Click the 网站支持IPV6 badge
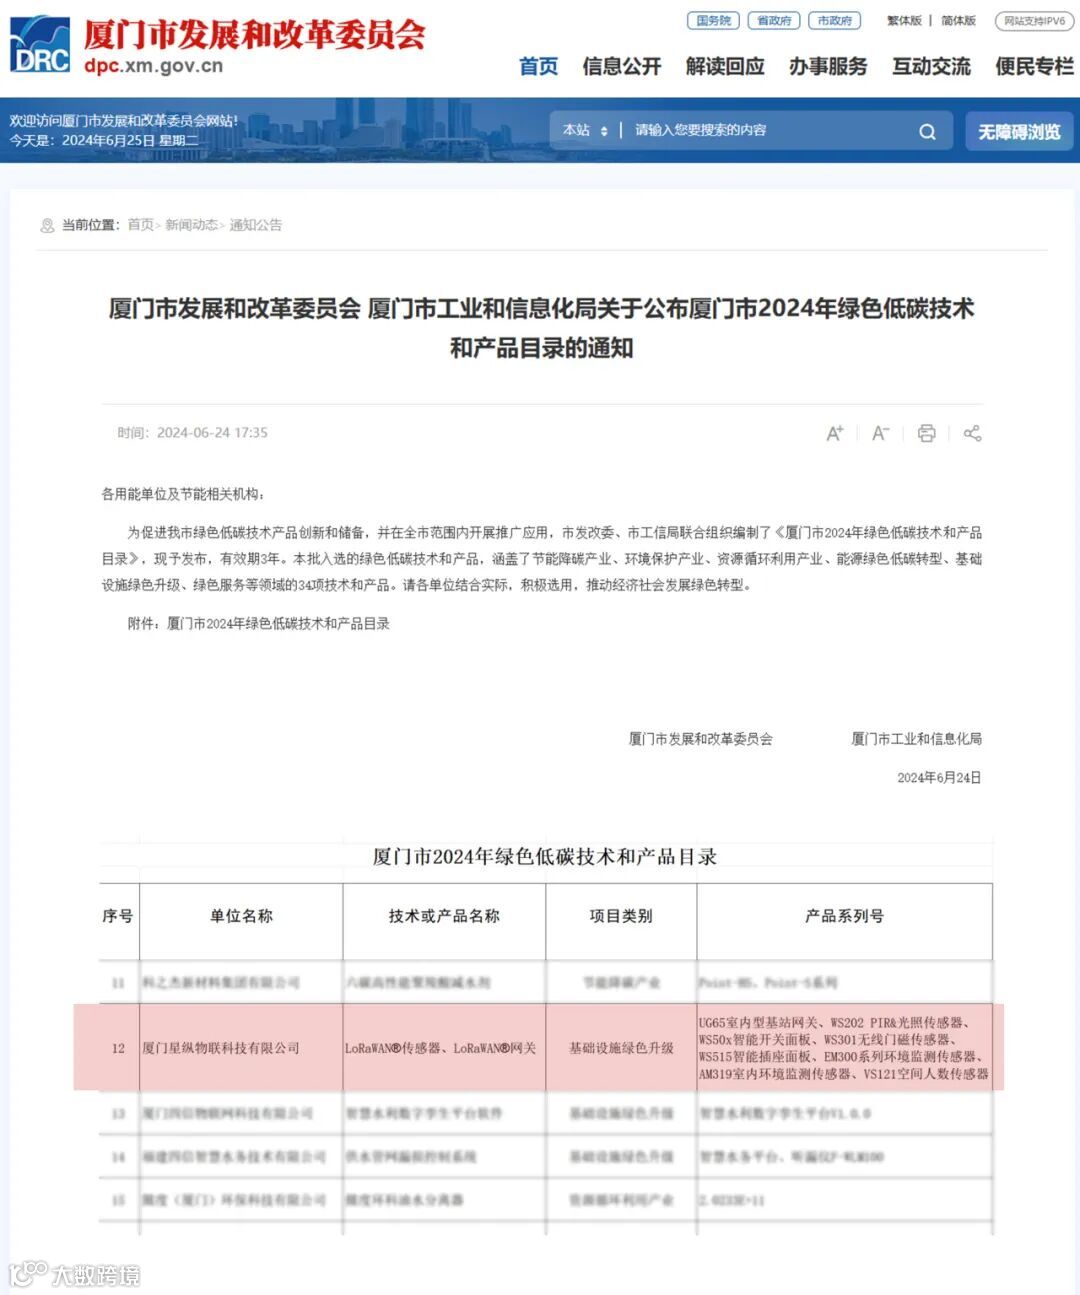This screenshot has height=1295, width=1080. pos(1034,20)
